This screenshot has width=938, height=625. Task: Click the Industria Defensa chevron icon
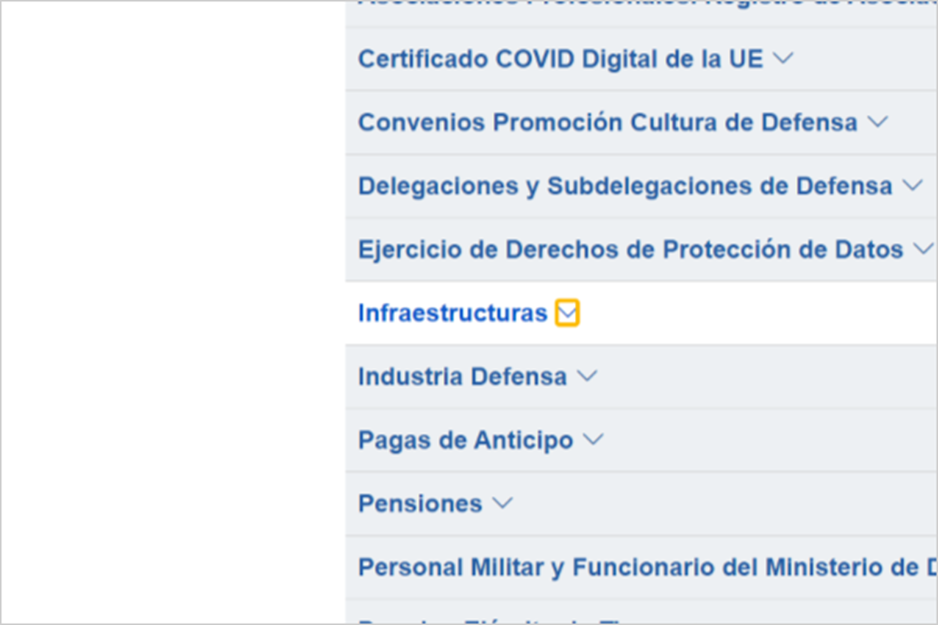coord(587,376)
